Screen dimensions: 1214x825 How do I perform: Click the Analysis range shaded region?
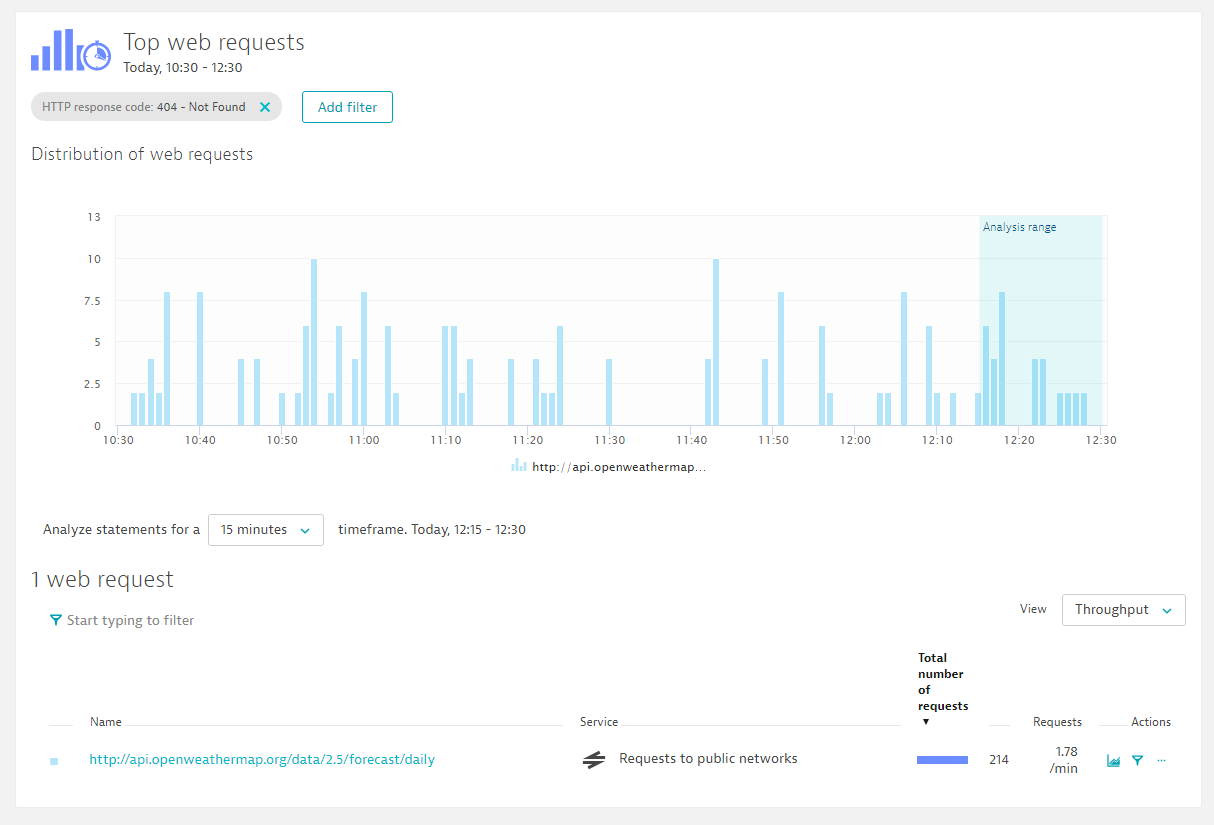pyautogui.click(x=1040, y=320)
